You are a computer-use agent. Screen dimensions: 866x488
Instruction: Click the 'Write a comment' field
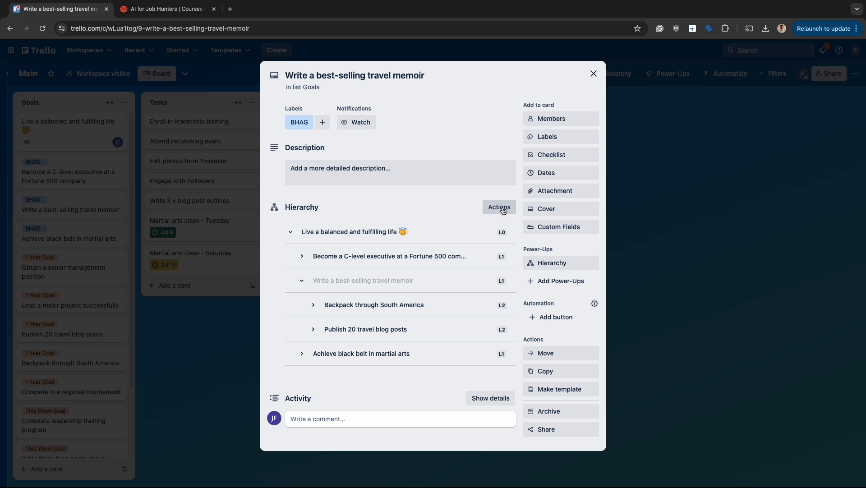click(400, 419)
